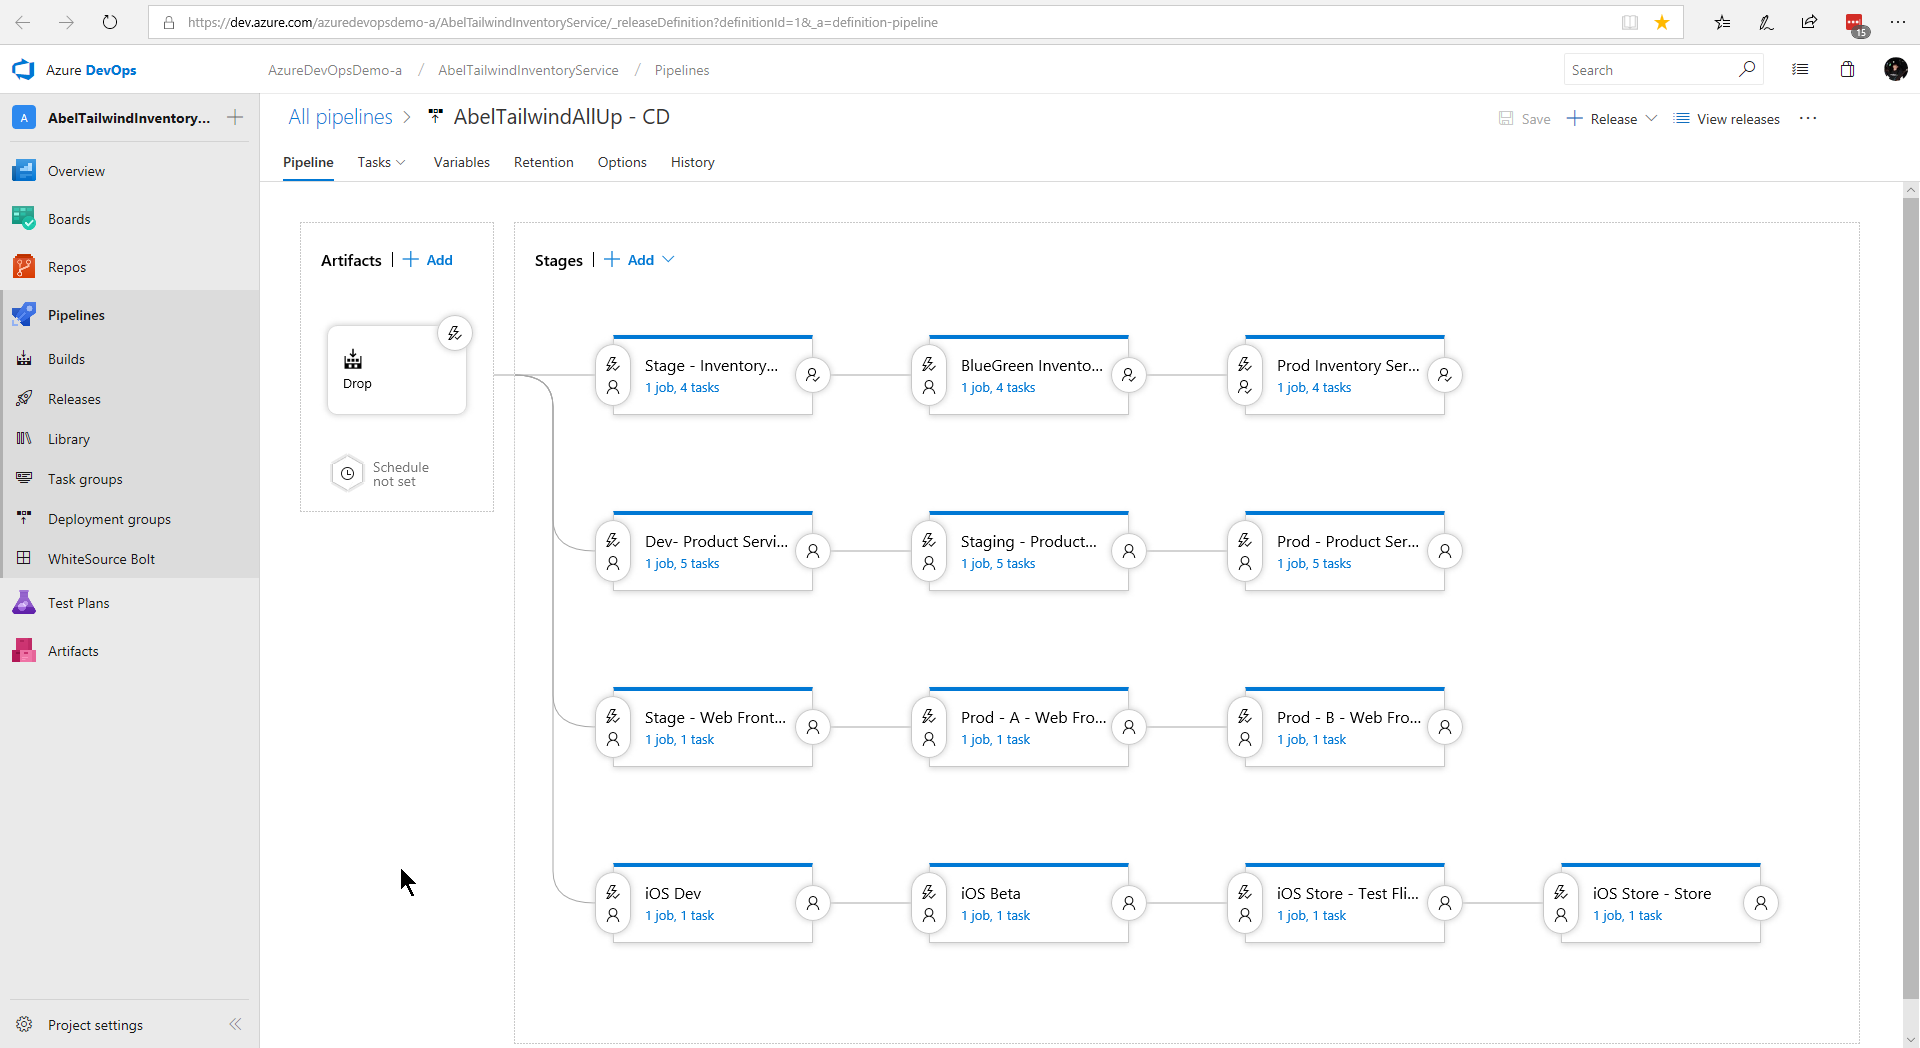Open the work items list icon in header

(x=1800, y=70)
